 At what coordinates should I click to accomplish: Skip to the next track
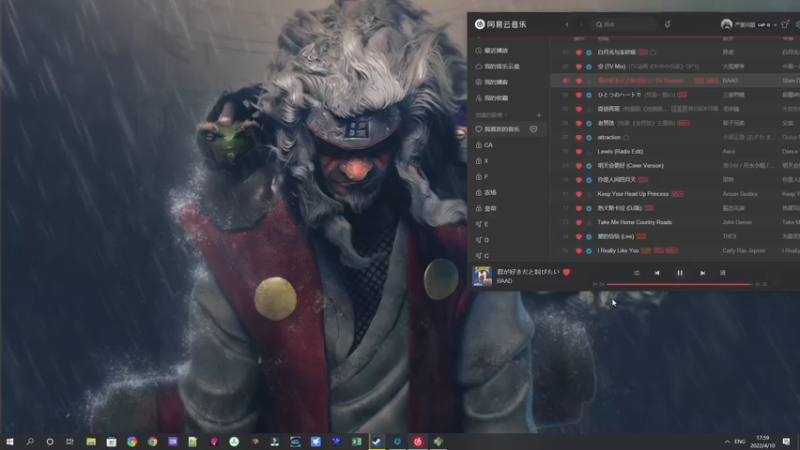pyautogui.click(x=703, y=273)
